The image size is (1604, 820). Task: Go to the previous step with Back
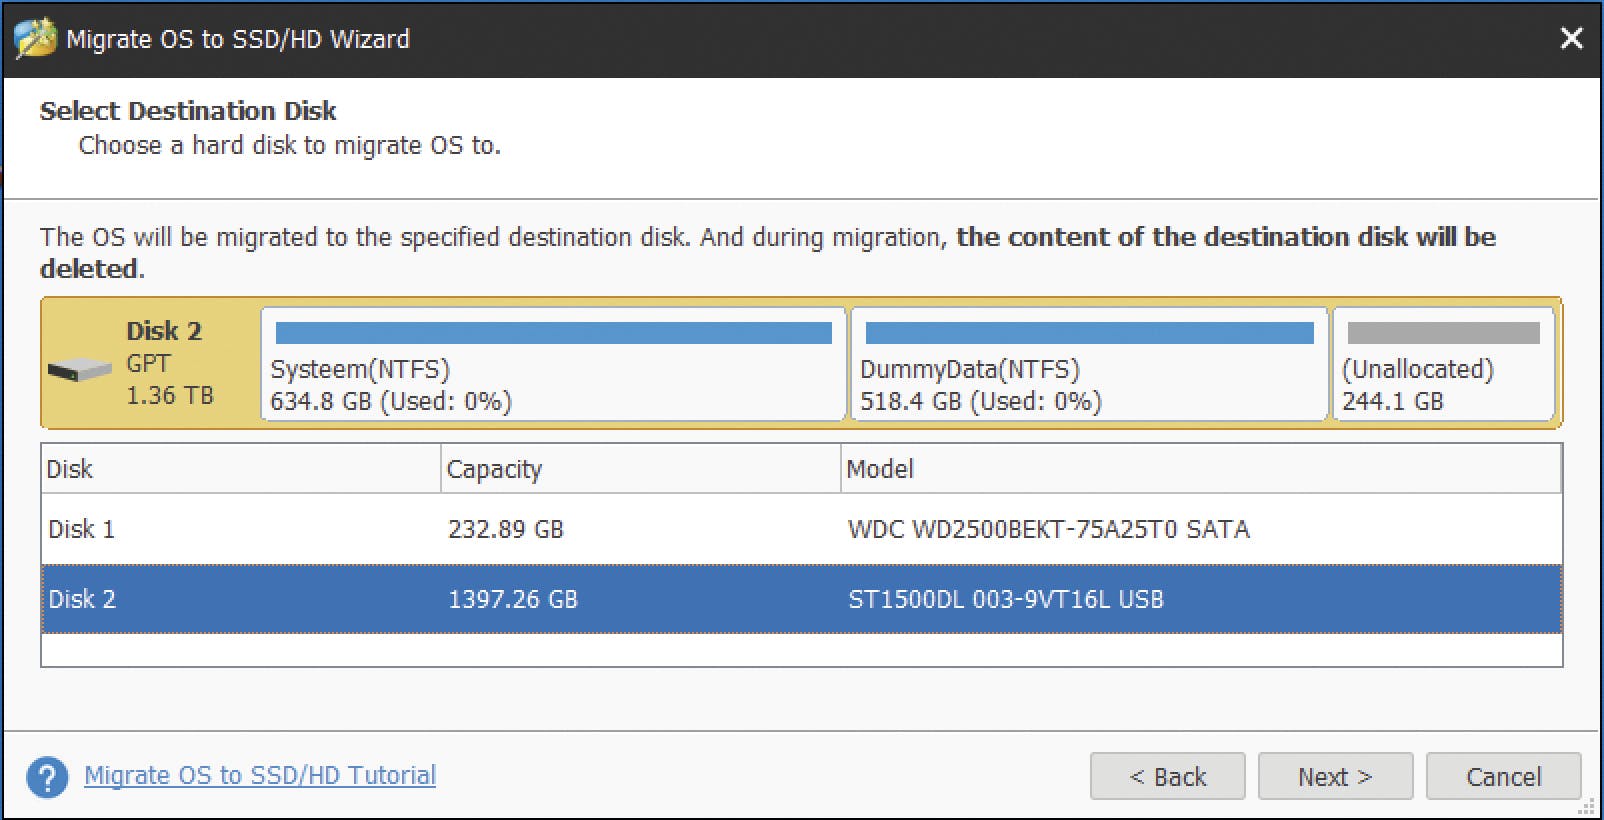(1167, 776)
